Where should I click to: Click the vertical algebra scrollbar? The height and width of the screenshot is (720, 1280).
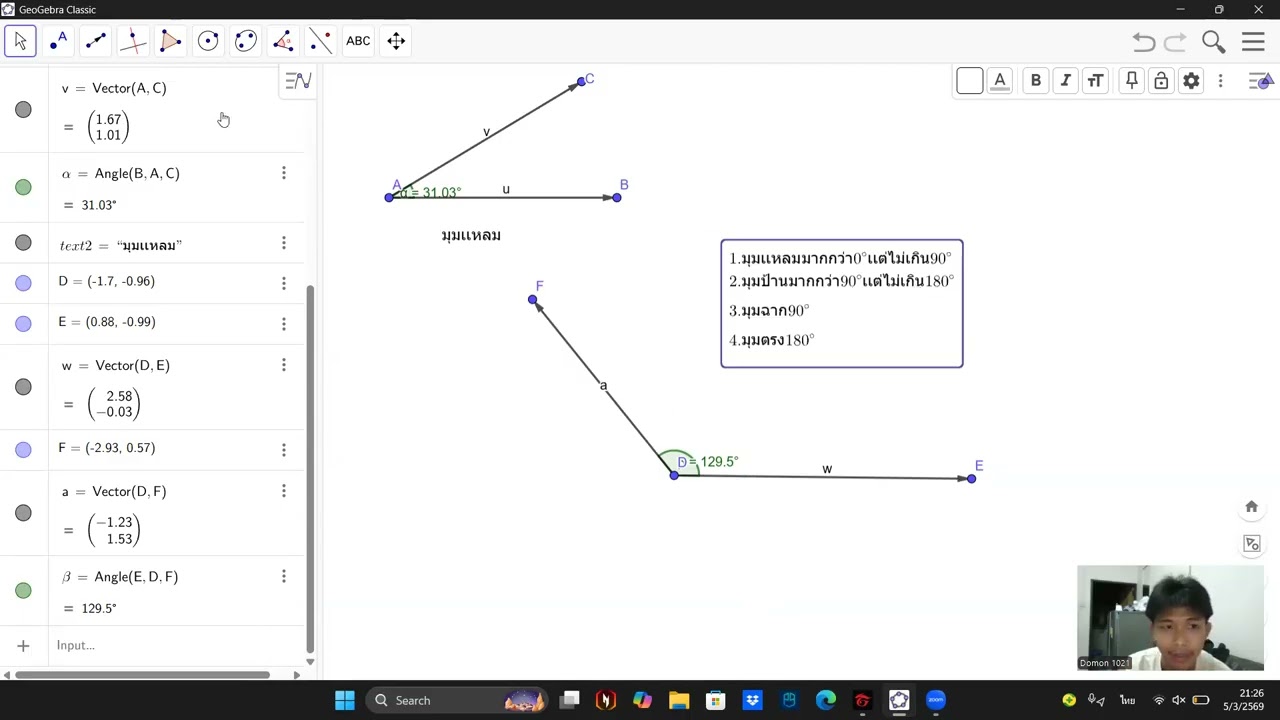click(310, 468)
